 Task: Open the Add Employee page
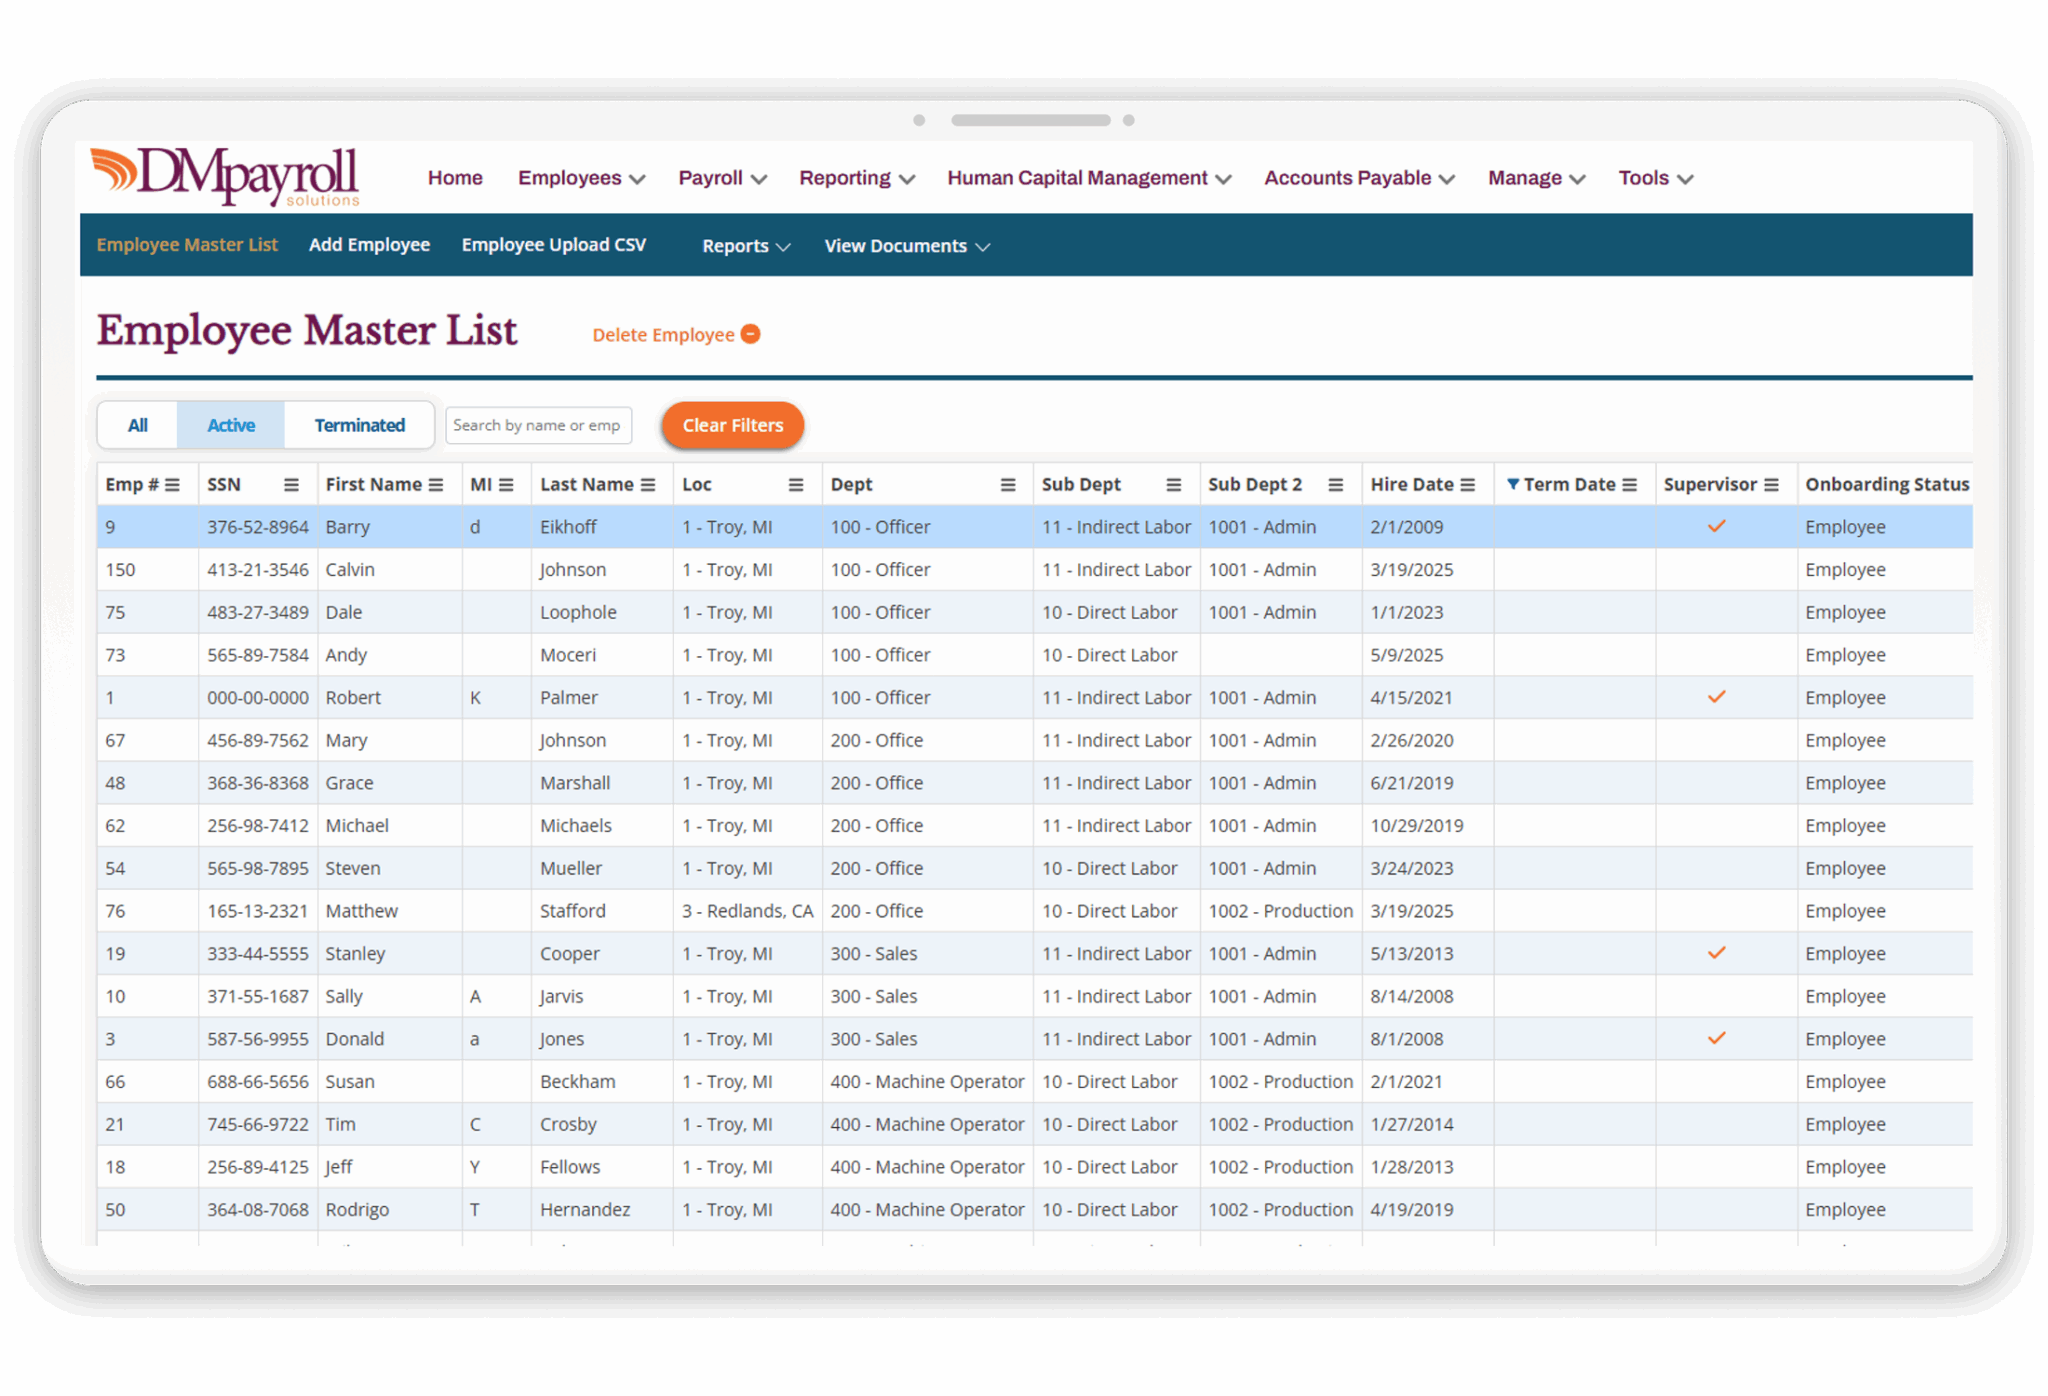[369, 244]
